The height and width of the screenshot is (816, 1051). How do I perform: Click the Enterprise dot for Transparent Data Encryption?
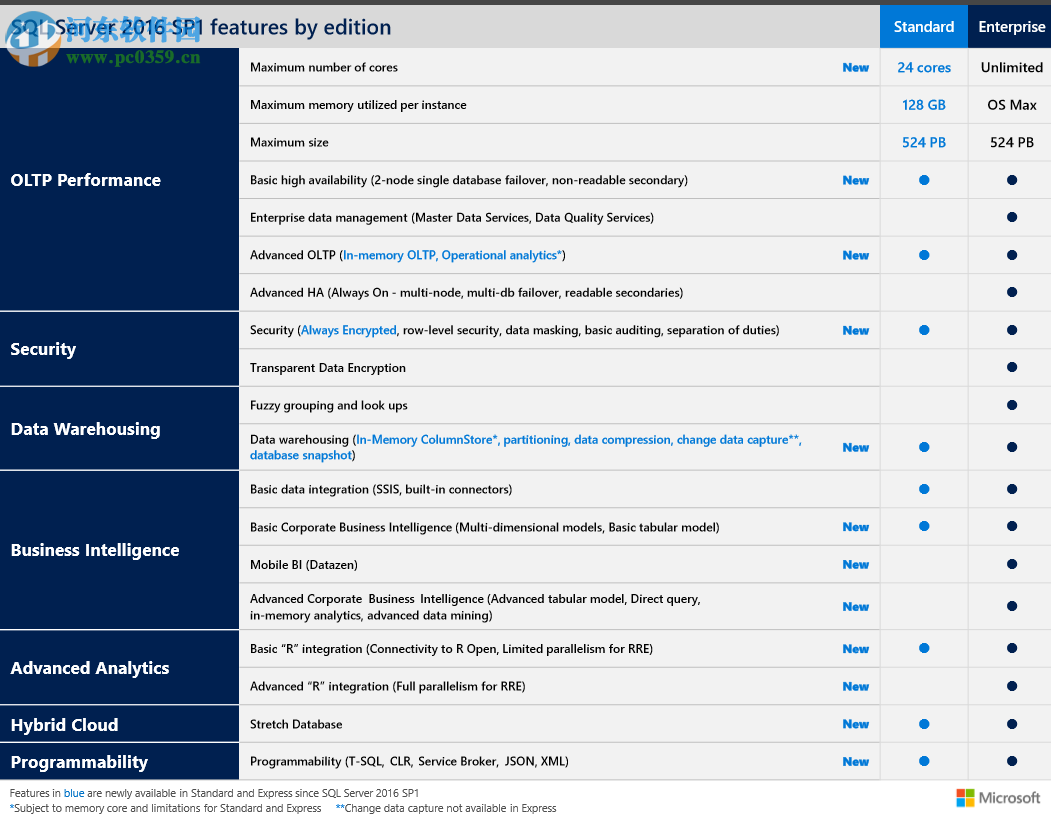[x=1012, y=368]
